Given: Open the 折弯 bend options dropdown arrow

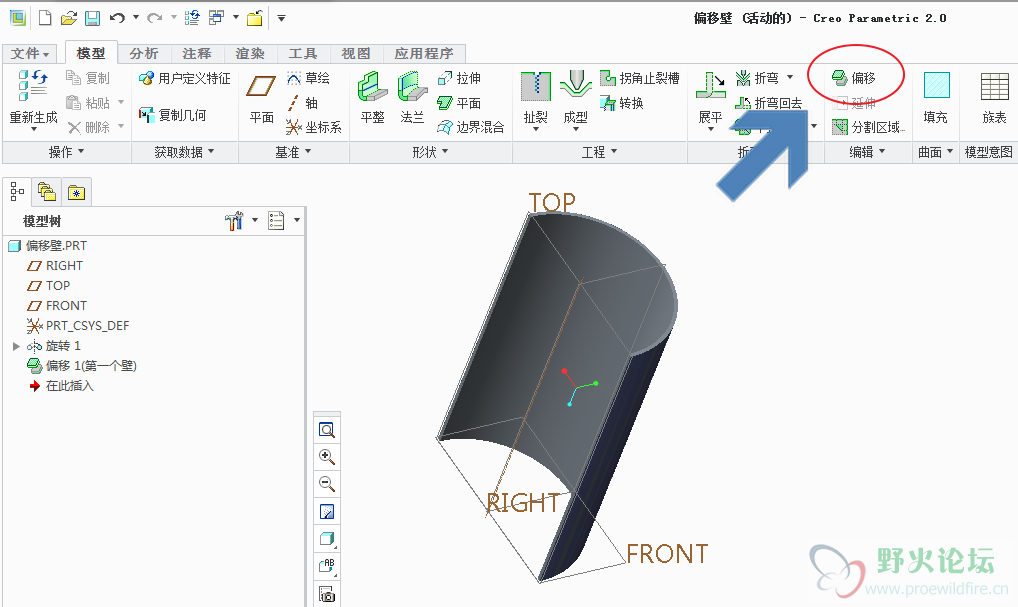Looking at the screenshot, I should pyautogui.click(x=790, y=77).
